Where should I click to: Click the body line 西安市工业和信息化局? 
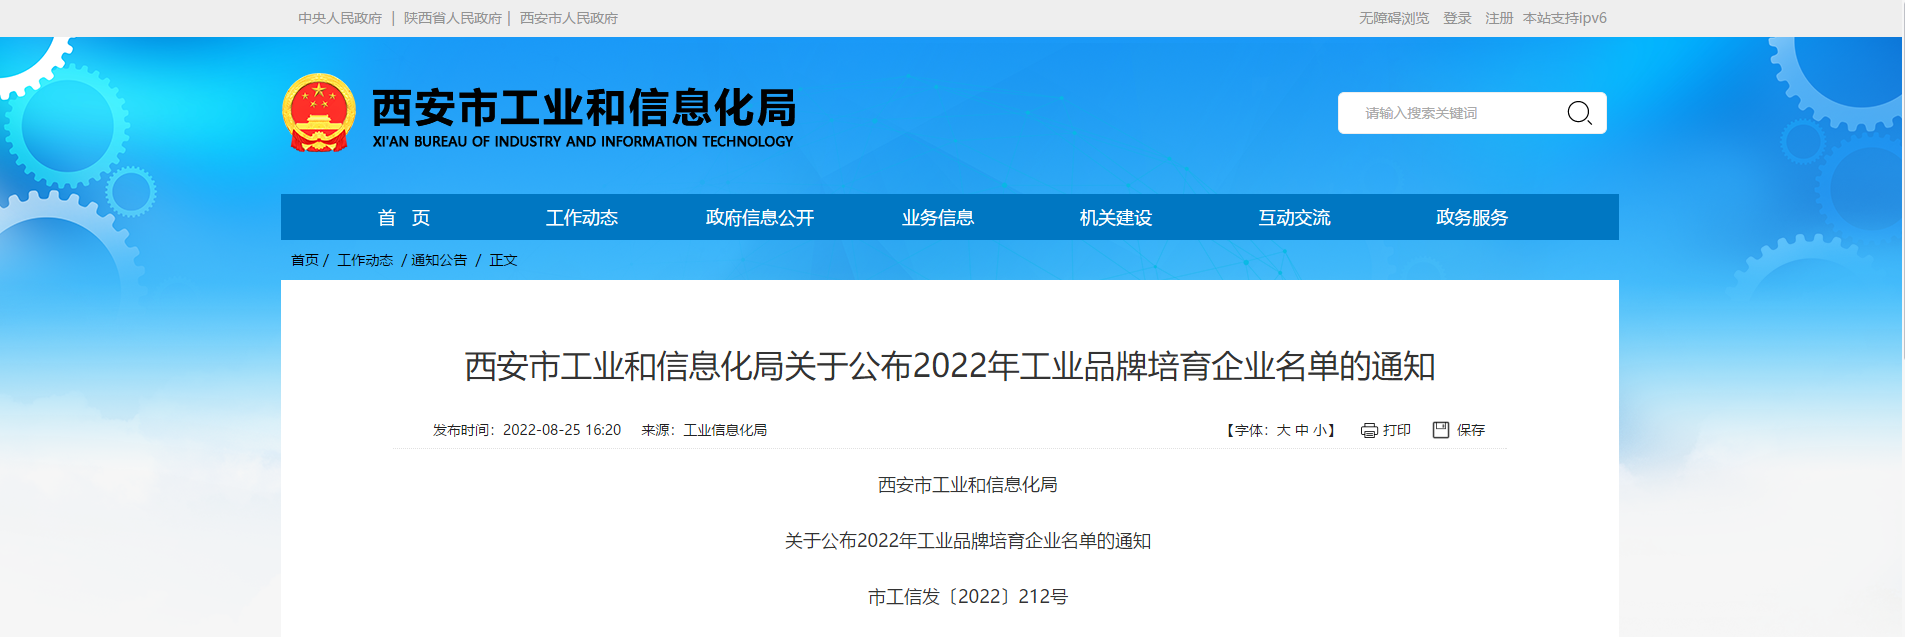(x=968, y=485)
